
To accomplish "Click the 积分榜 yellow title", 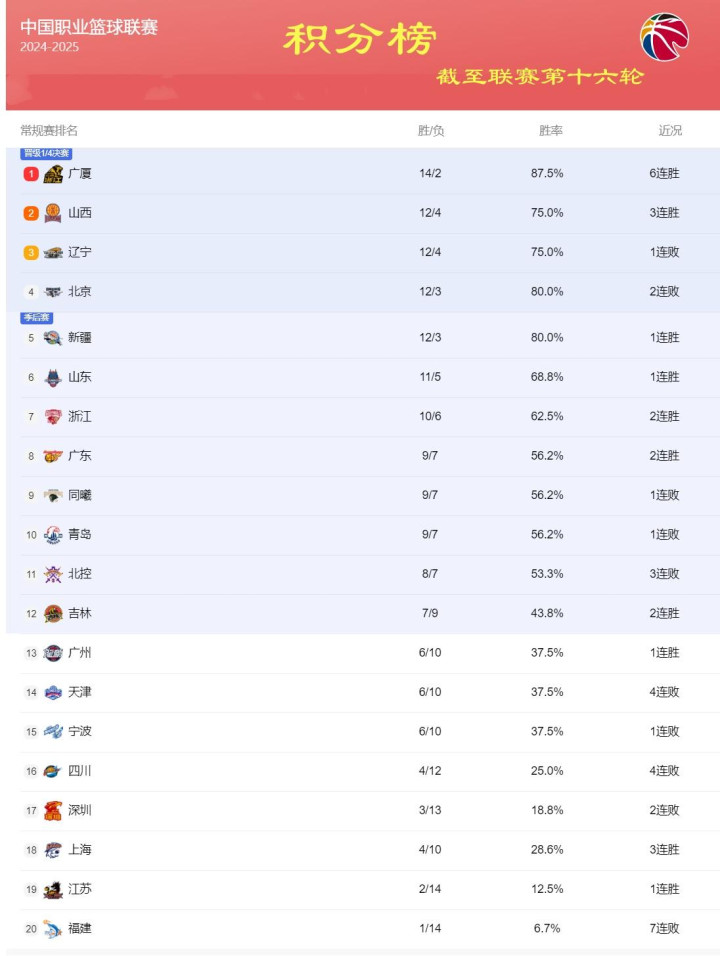I will pyautogui.click(x=360, y=39).
